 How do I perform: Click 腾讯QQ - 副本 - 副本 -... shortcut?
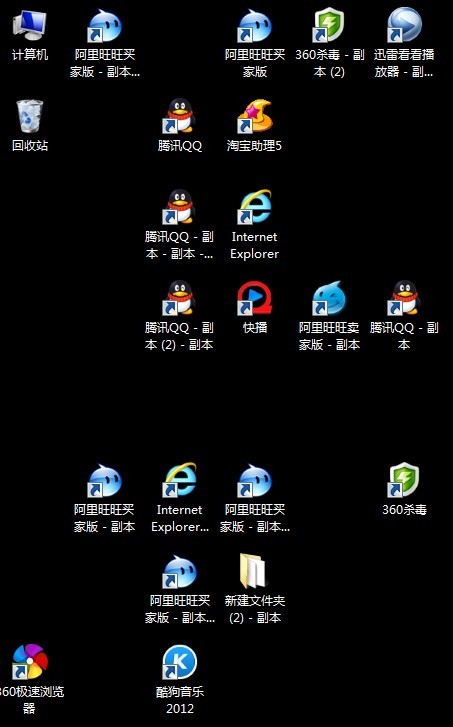179,225
